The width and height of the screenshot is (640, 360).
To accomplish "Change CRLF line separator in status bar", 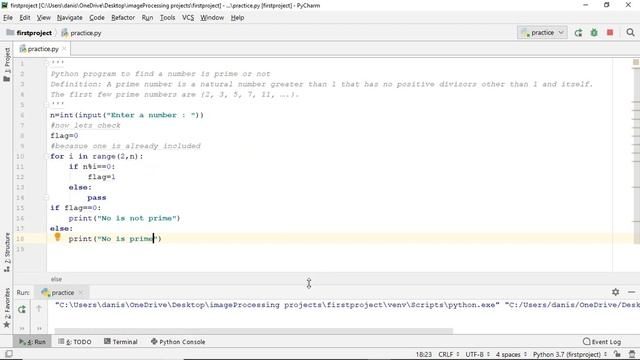I will click(x=449, y=354).
